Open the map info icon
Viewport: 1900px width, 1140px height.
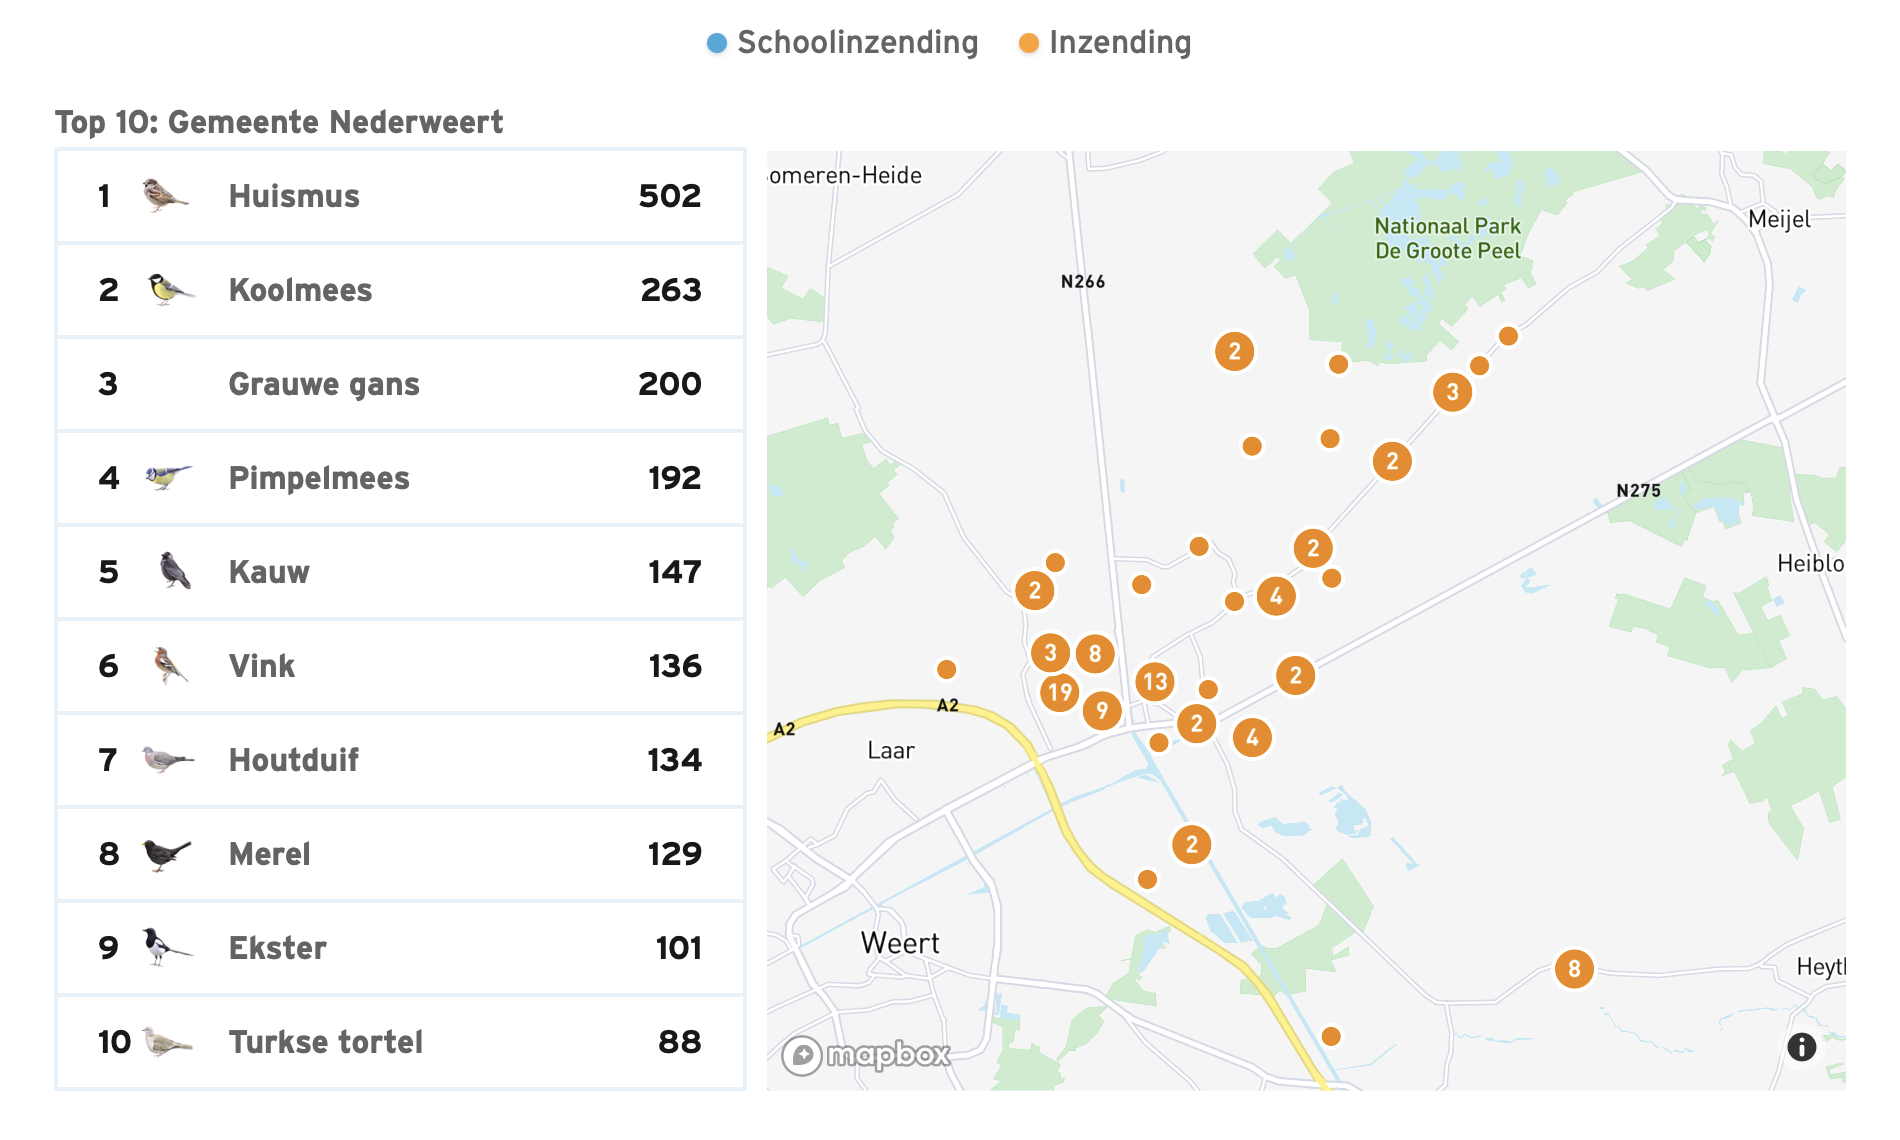[x=1801, y=1047]
